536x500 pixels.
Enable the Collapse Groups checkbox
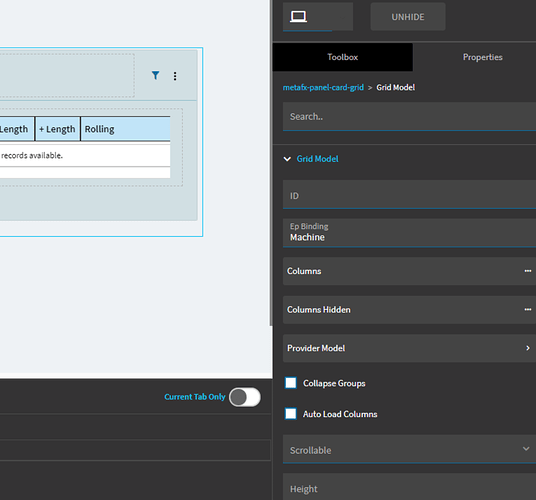click(x=291, y=383)
